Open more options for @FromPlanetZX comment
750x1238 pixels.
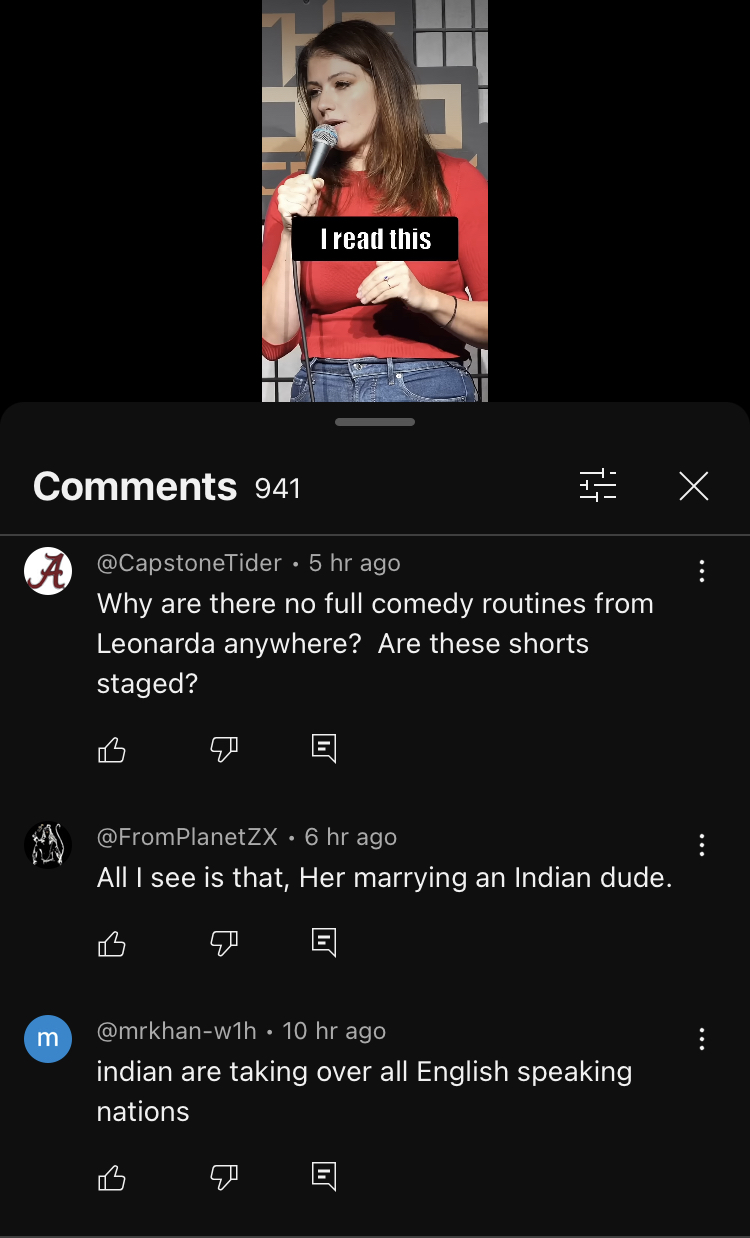point(702,845)
